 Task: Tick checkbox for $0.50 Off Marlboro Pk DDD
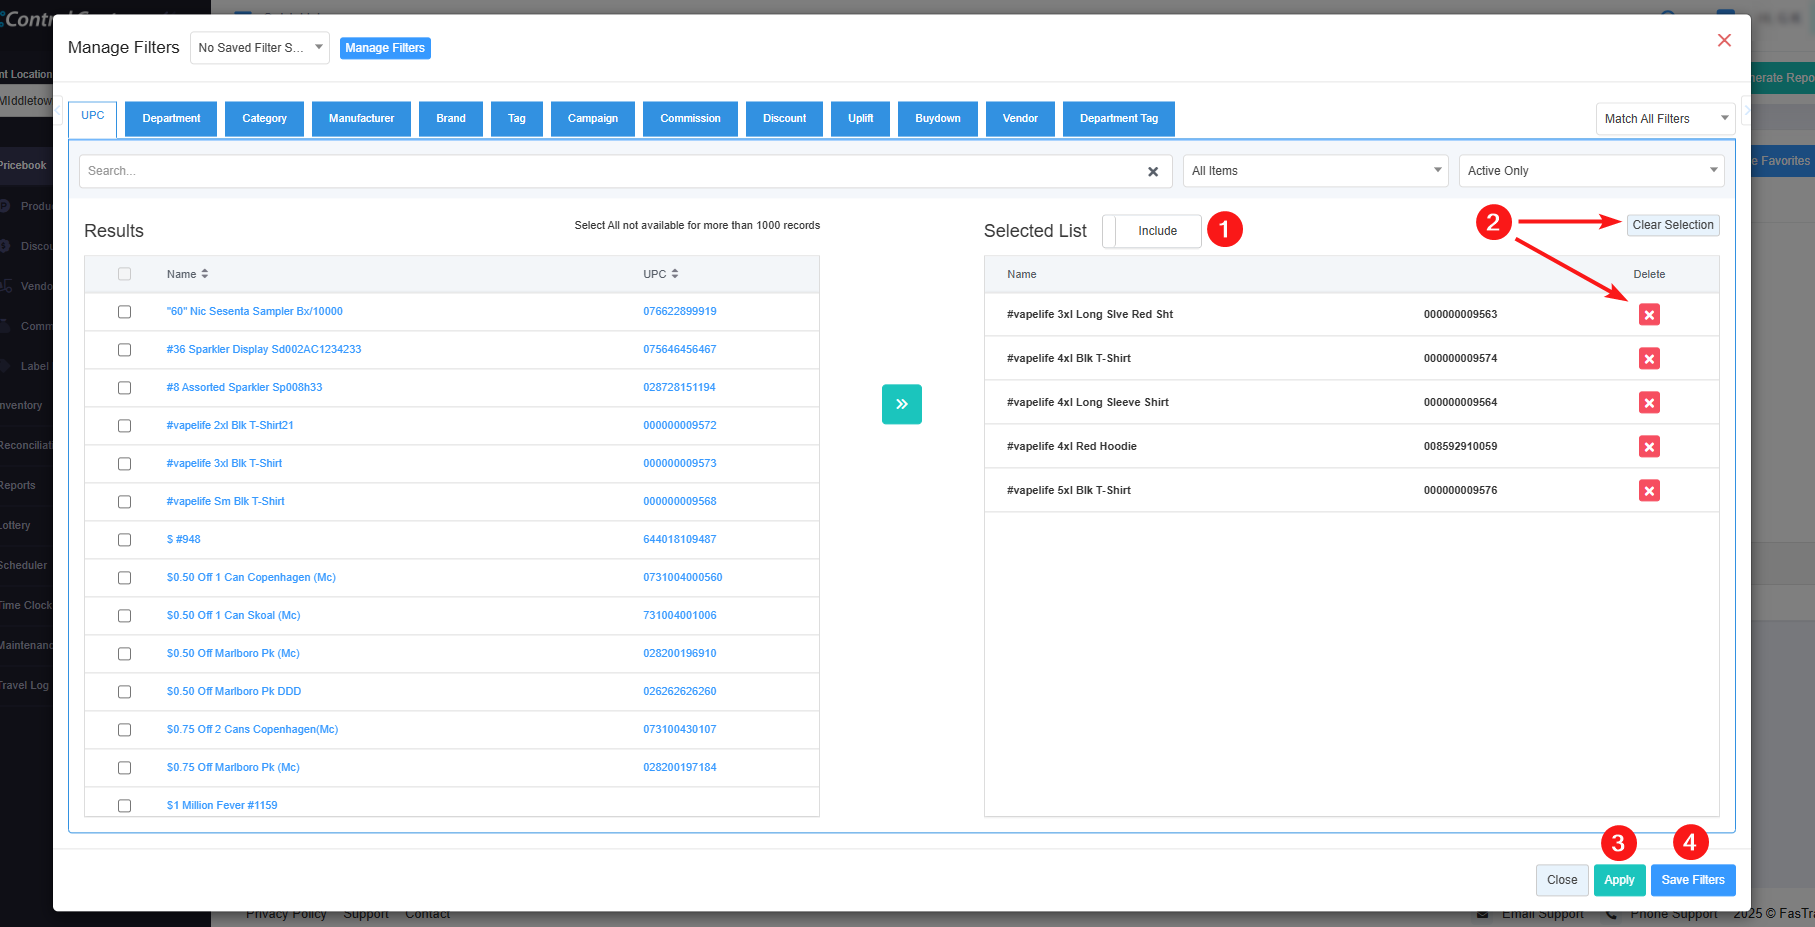click(x=125, y=692)
